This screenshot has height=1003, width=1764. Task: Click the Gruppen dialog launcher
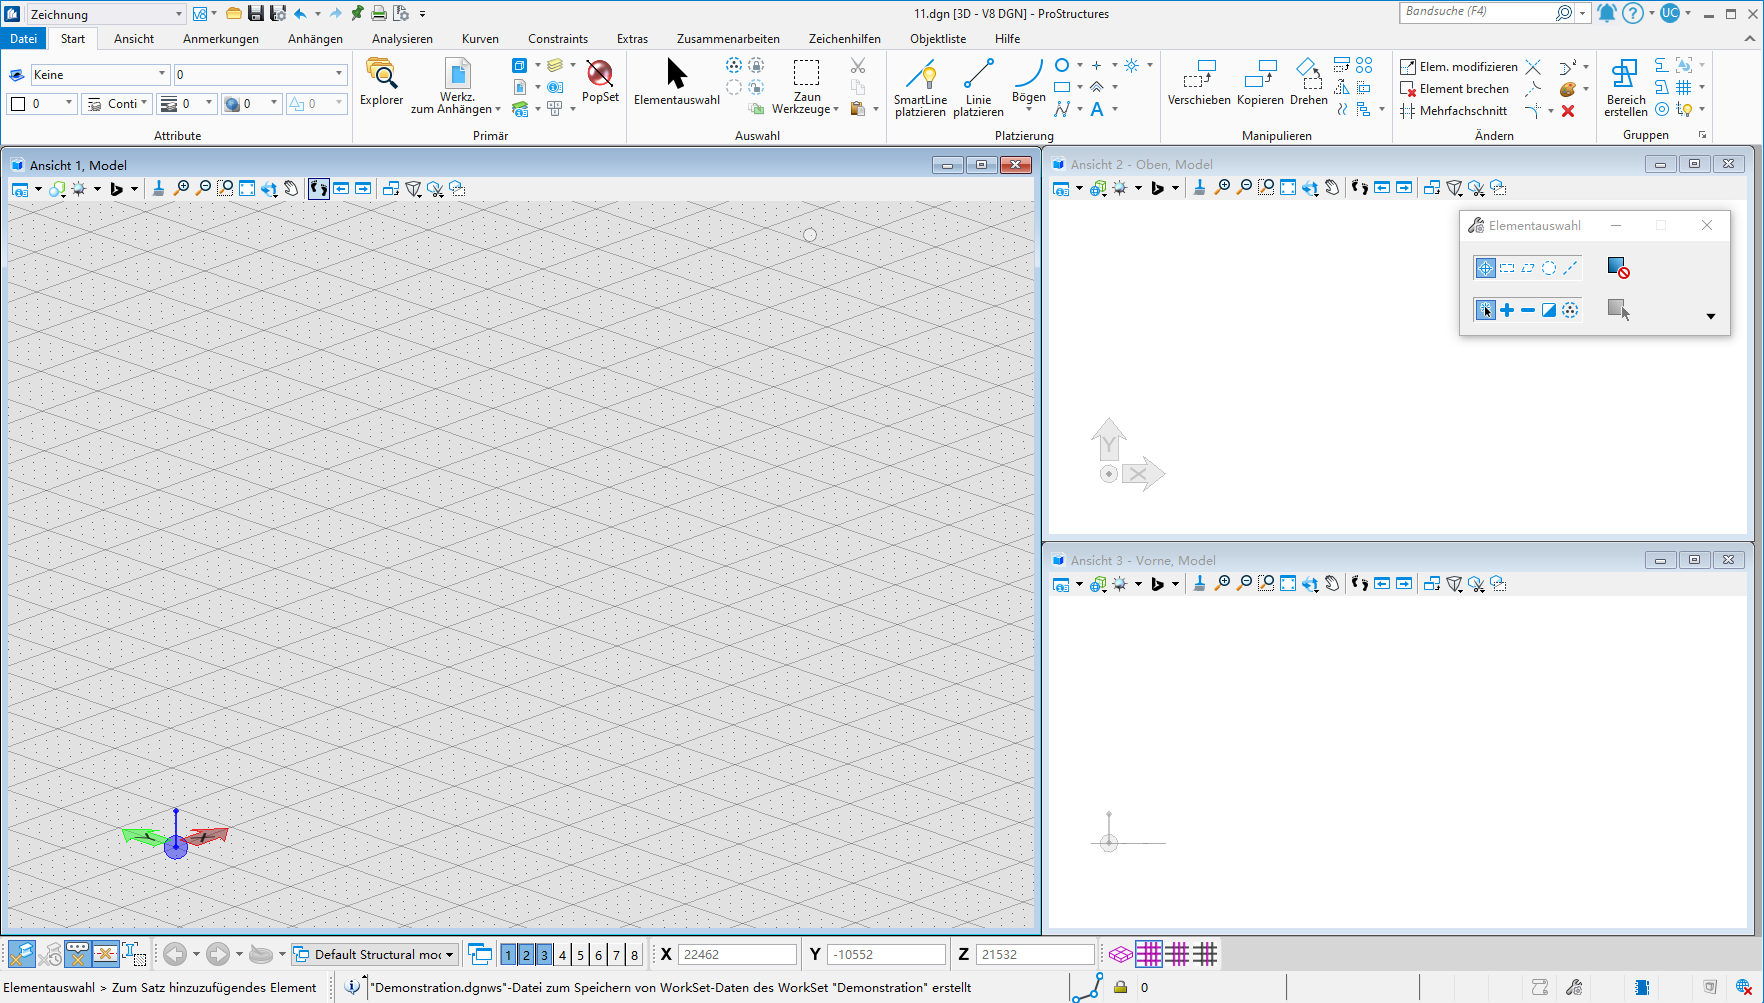click(x=1702, y=135)
